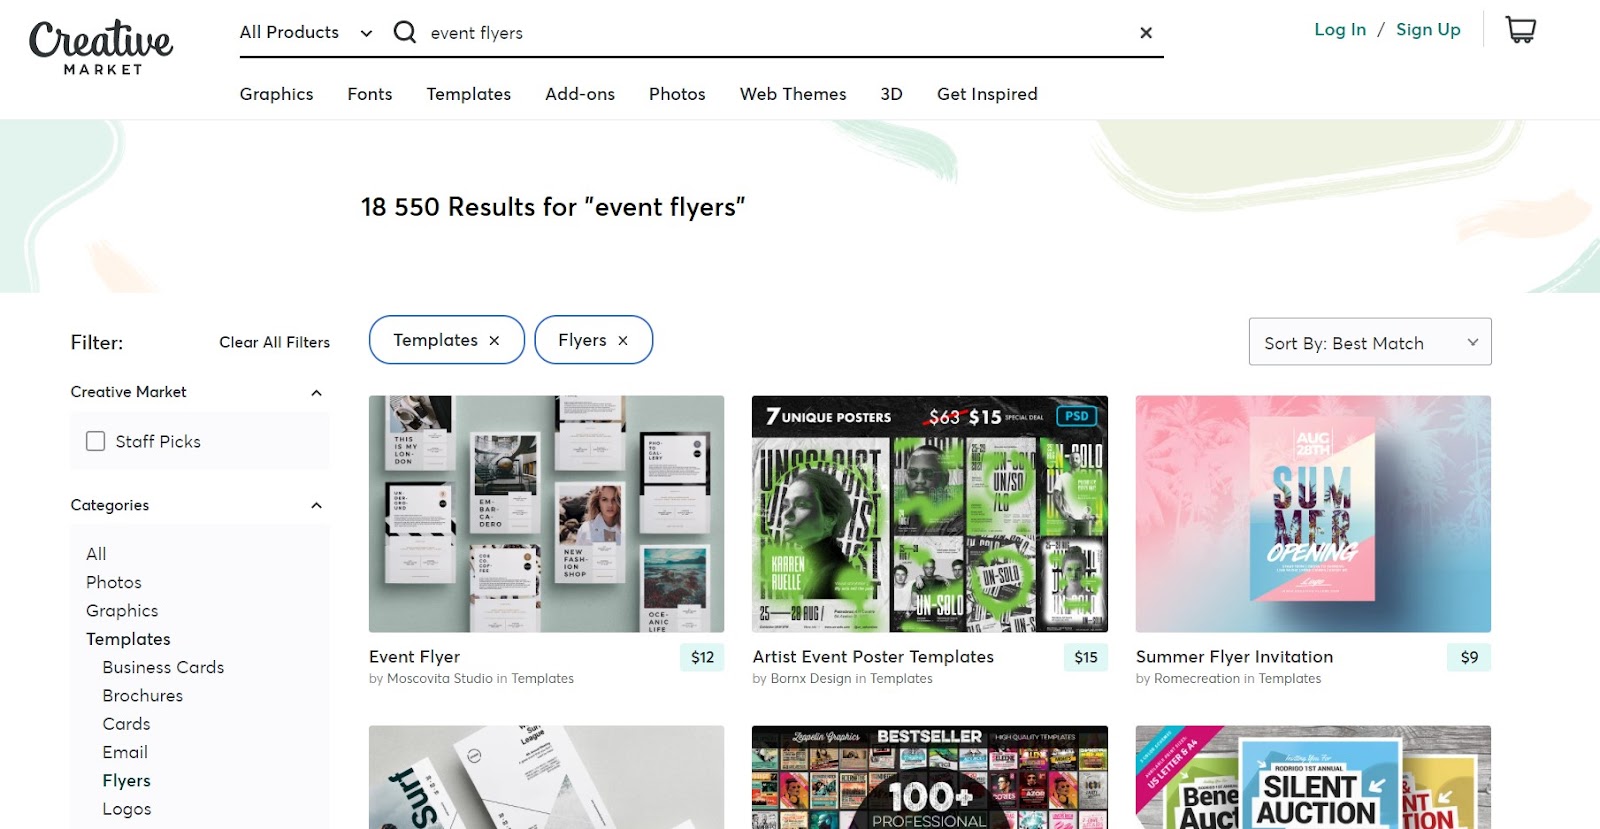
Task: Open the Templates nav menu
Action: click(x=468, y=94)
